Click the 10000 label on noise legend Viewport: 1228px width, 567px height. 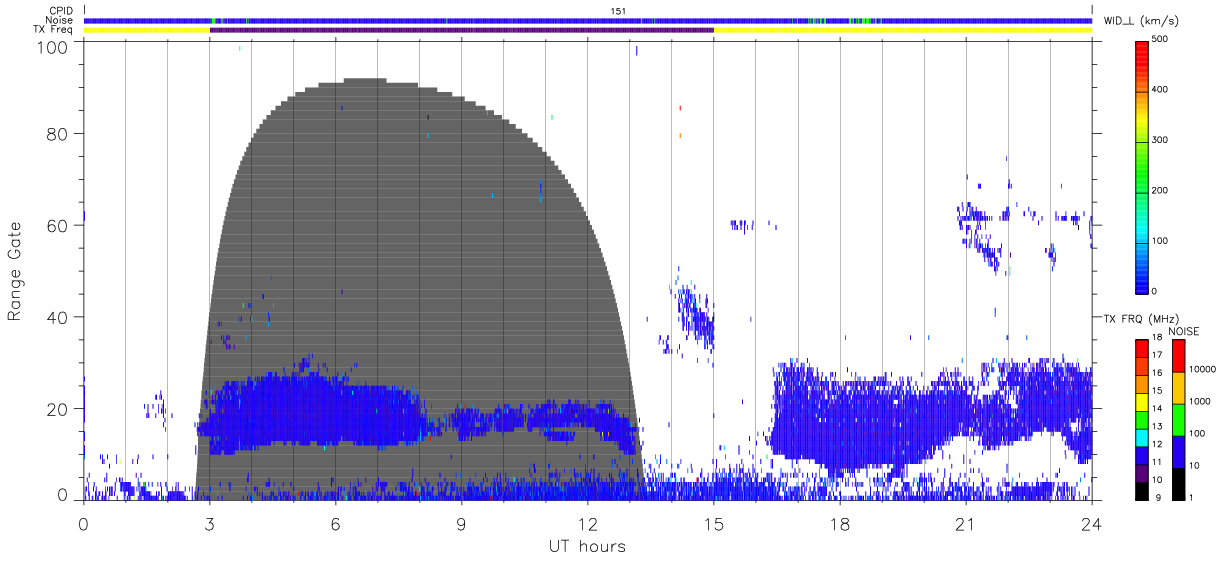1201,369
